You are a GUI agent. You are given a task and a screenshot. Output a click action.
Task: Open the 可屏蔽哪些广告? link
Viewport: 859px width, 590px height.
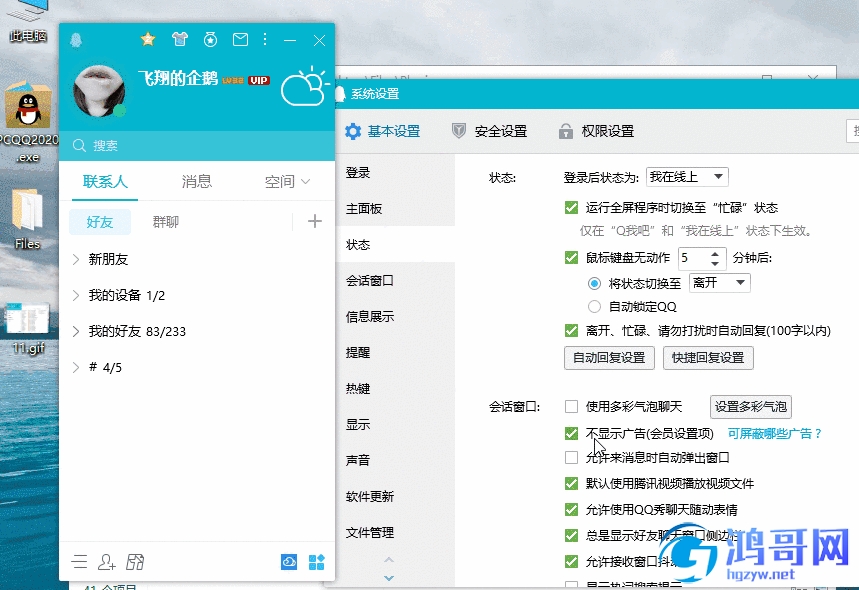(775, 434)
